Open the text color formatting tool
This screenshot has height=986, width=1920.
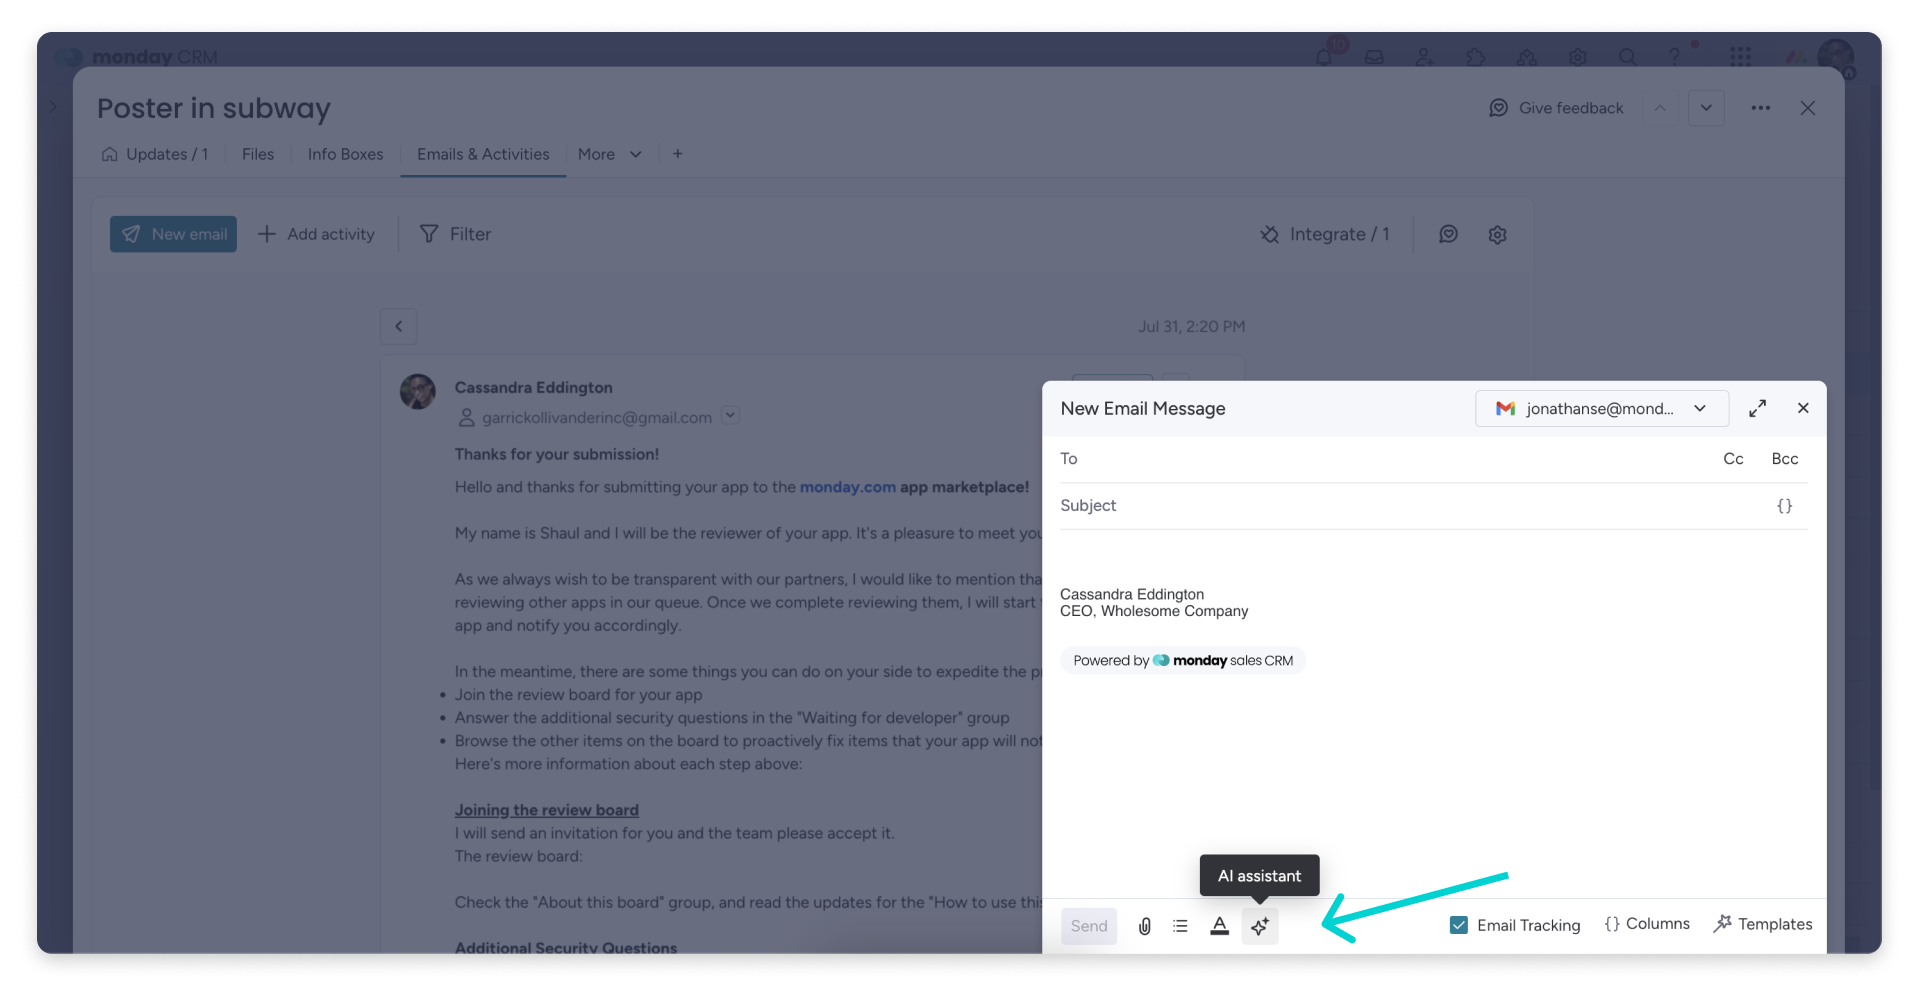(1219, 926)
